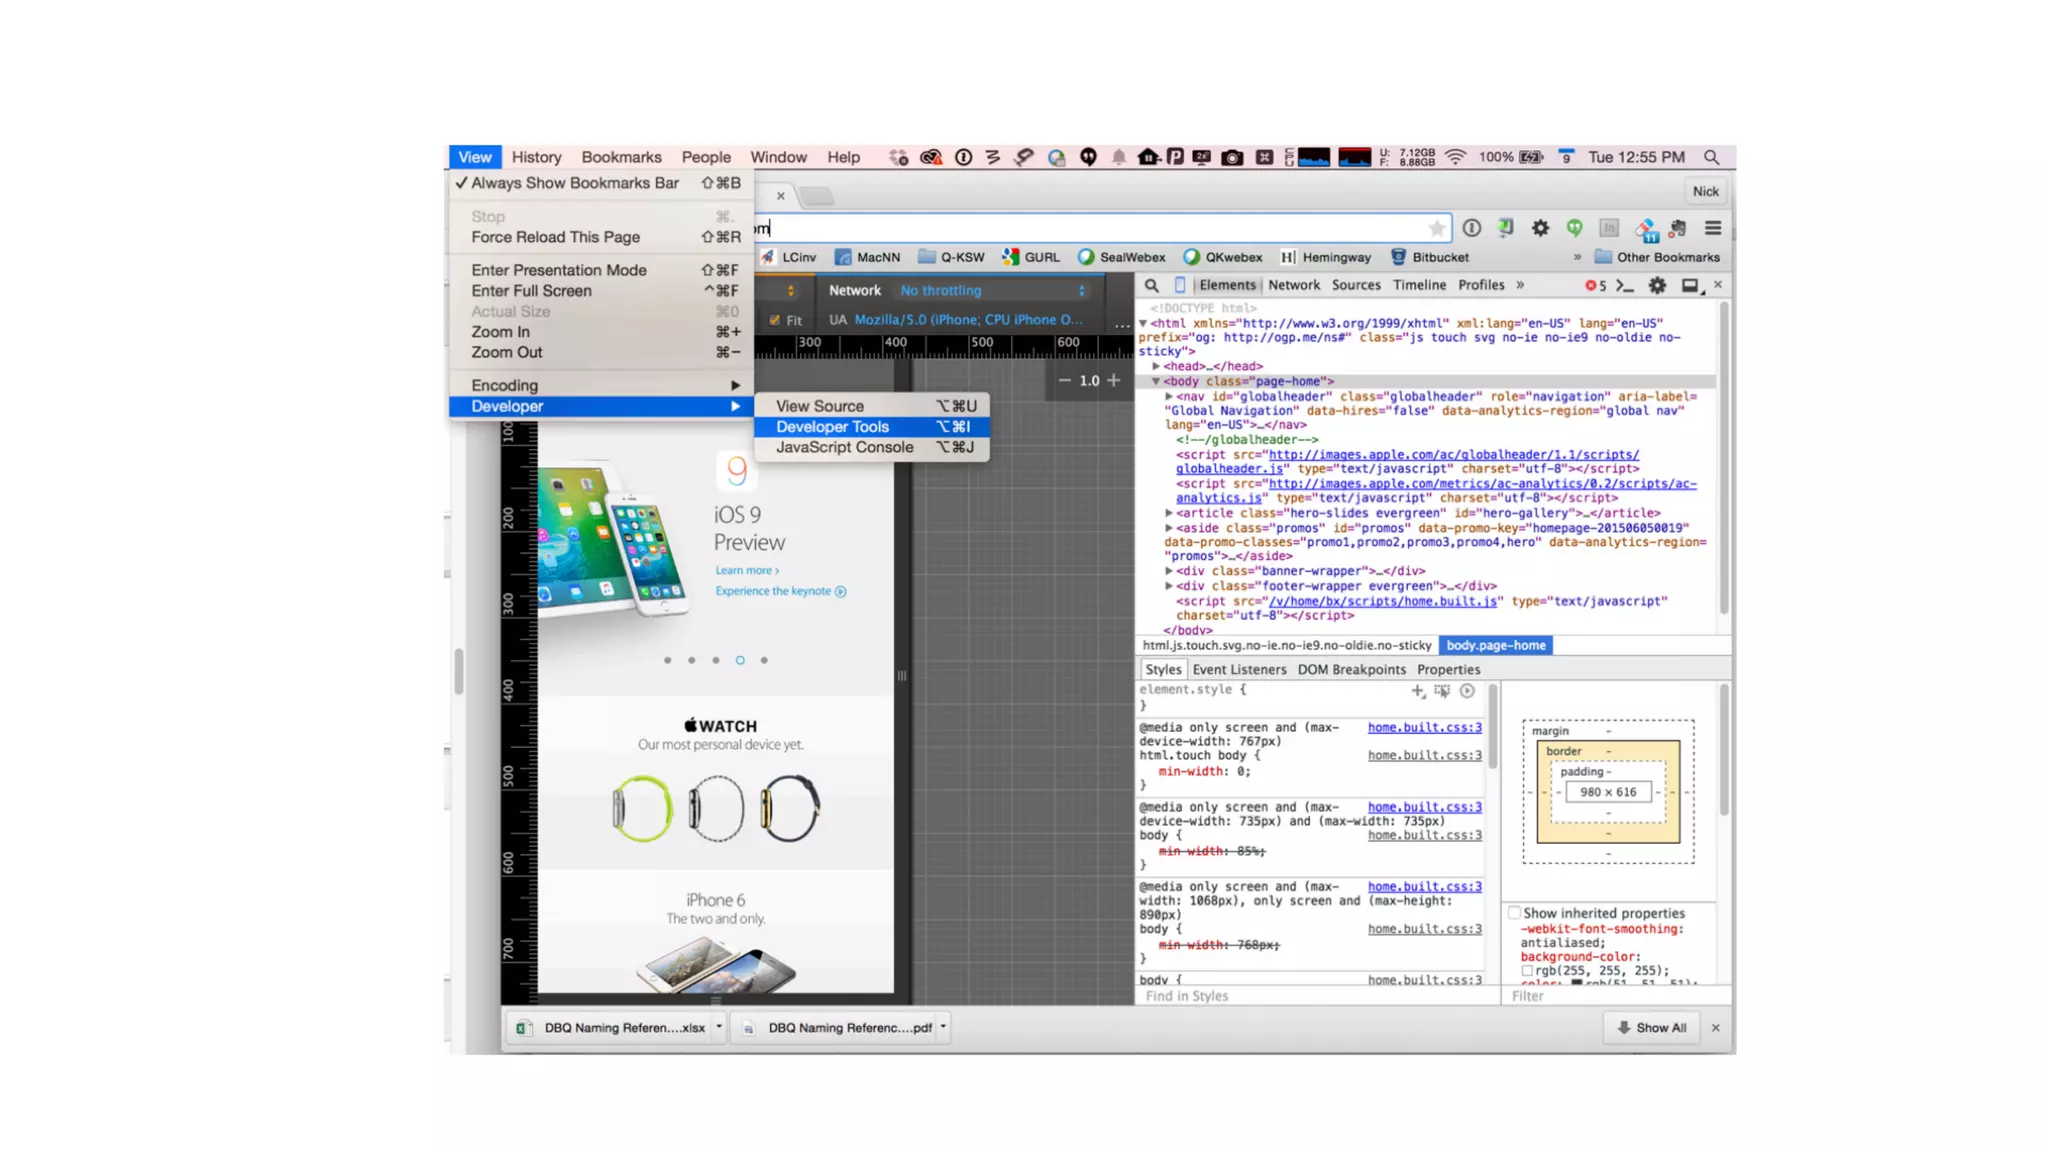Choose View Source from the submenu
2048x1152 pixels.
click(872, 406)
